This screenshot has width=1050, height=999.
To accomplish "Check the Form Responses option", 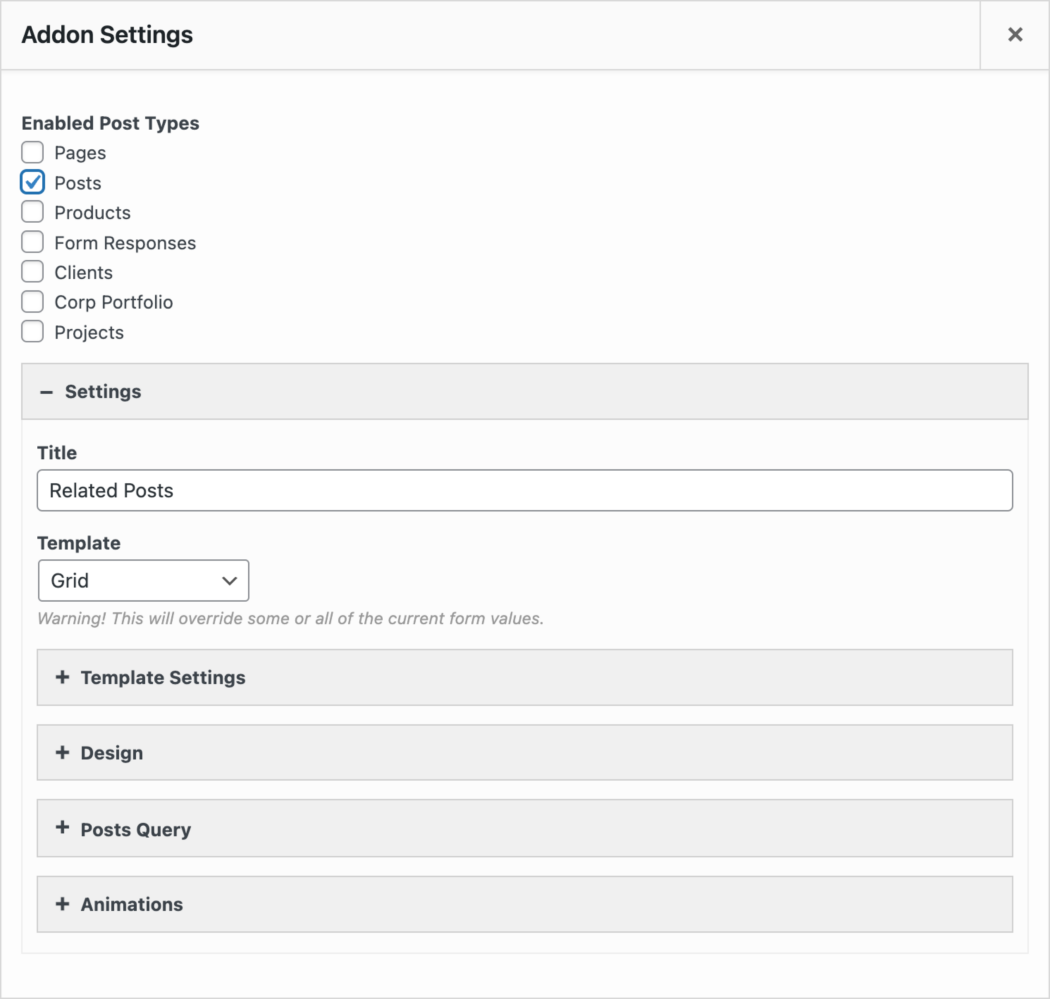I will [33, 242].
